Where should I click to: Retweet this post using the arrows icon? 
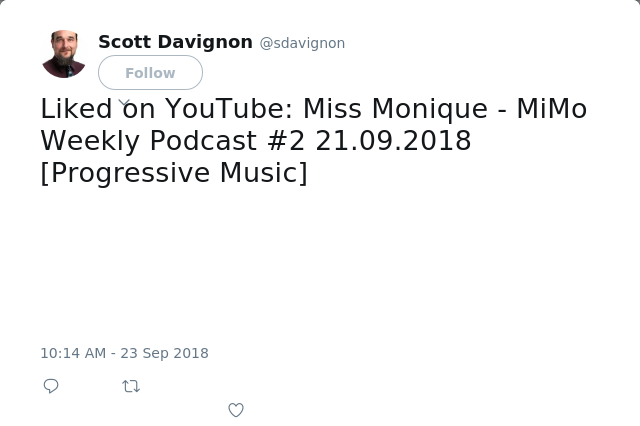tap(131, 386)
